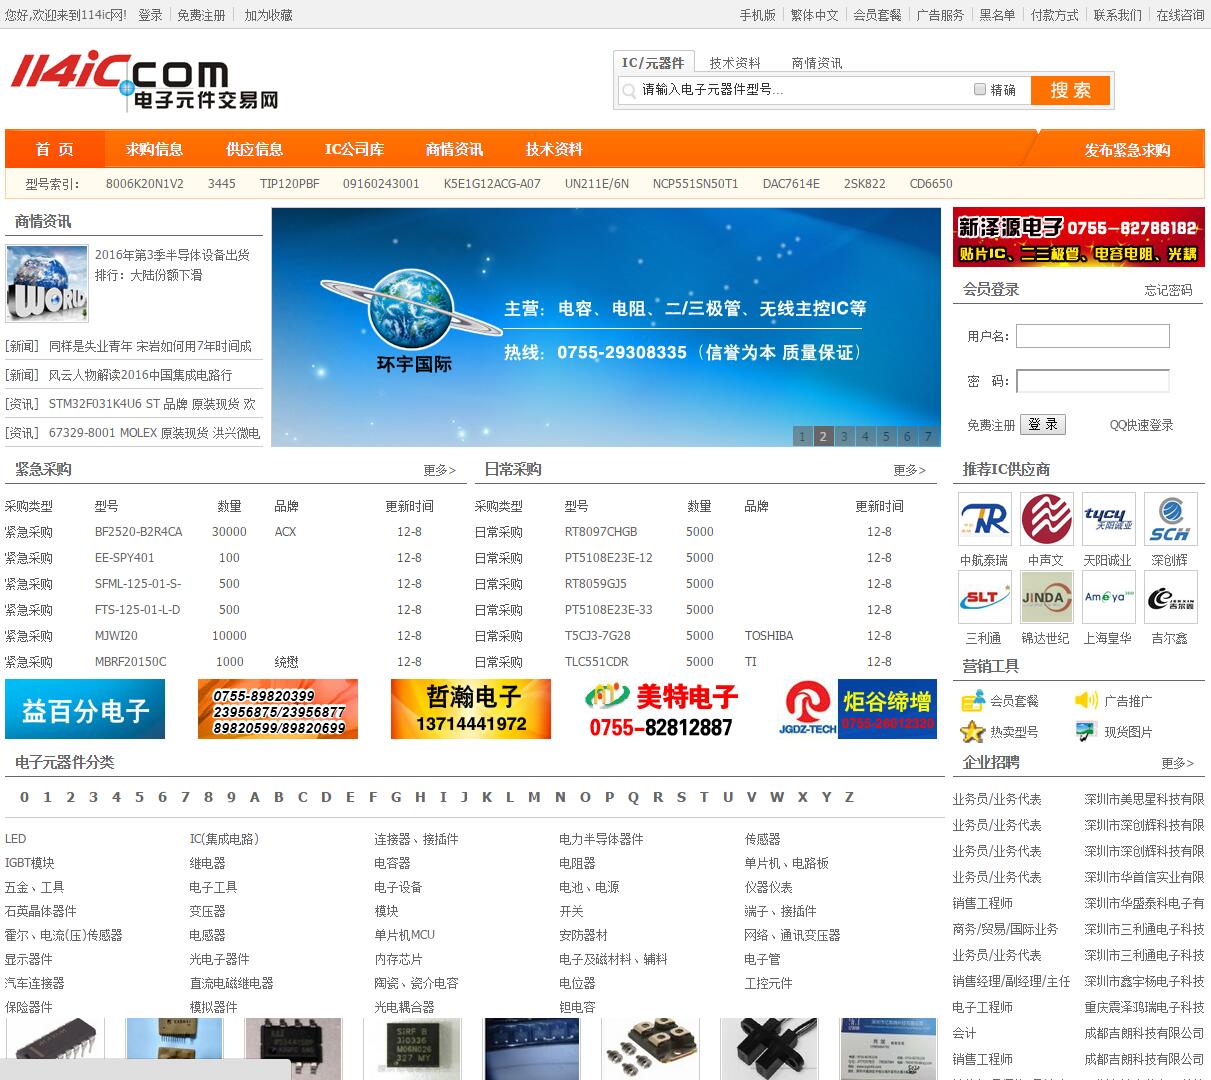1211x1080 pixels.
Task: Open the 114ic.com site logo
Action: click(x=145, y=80)
